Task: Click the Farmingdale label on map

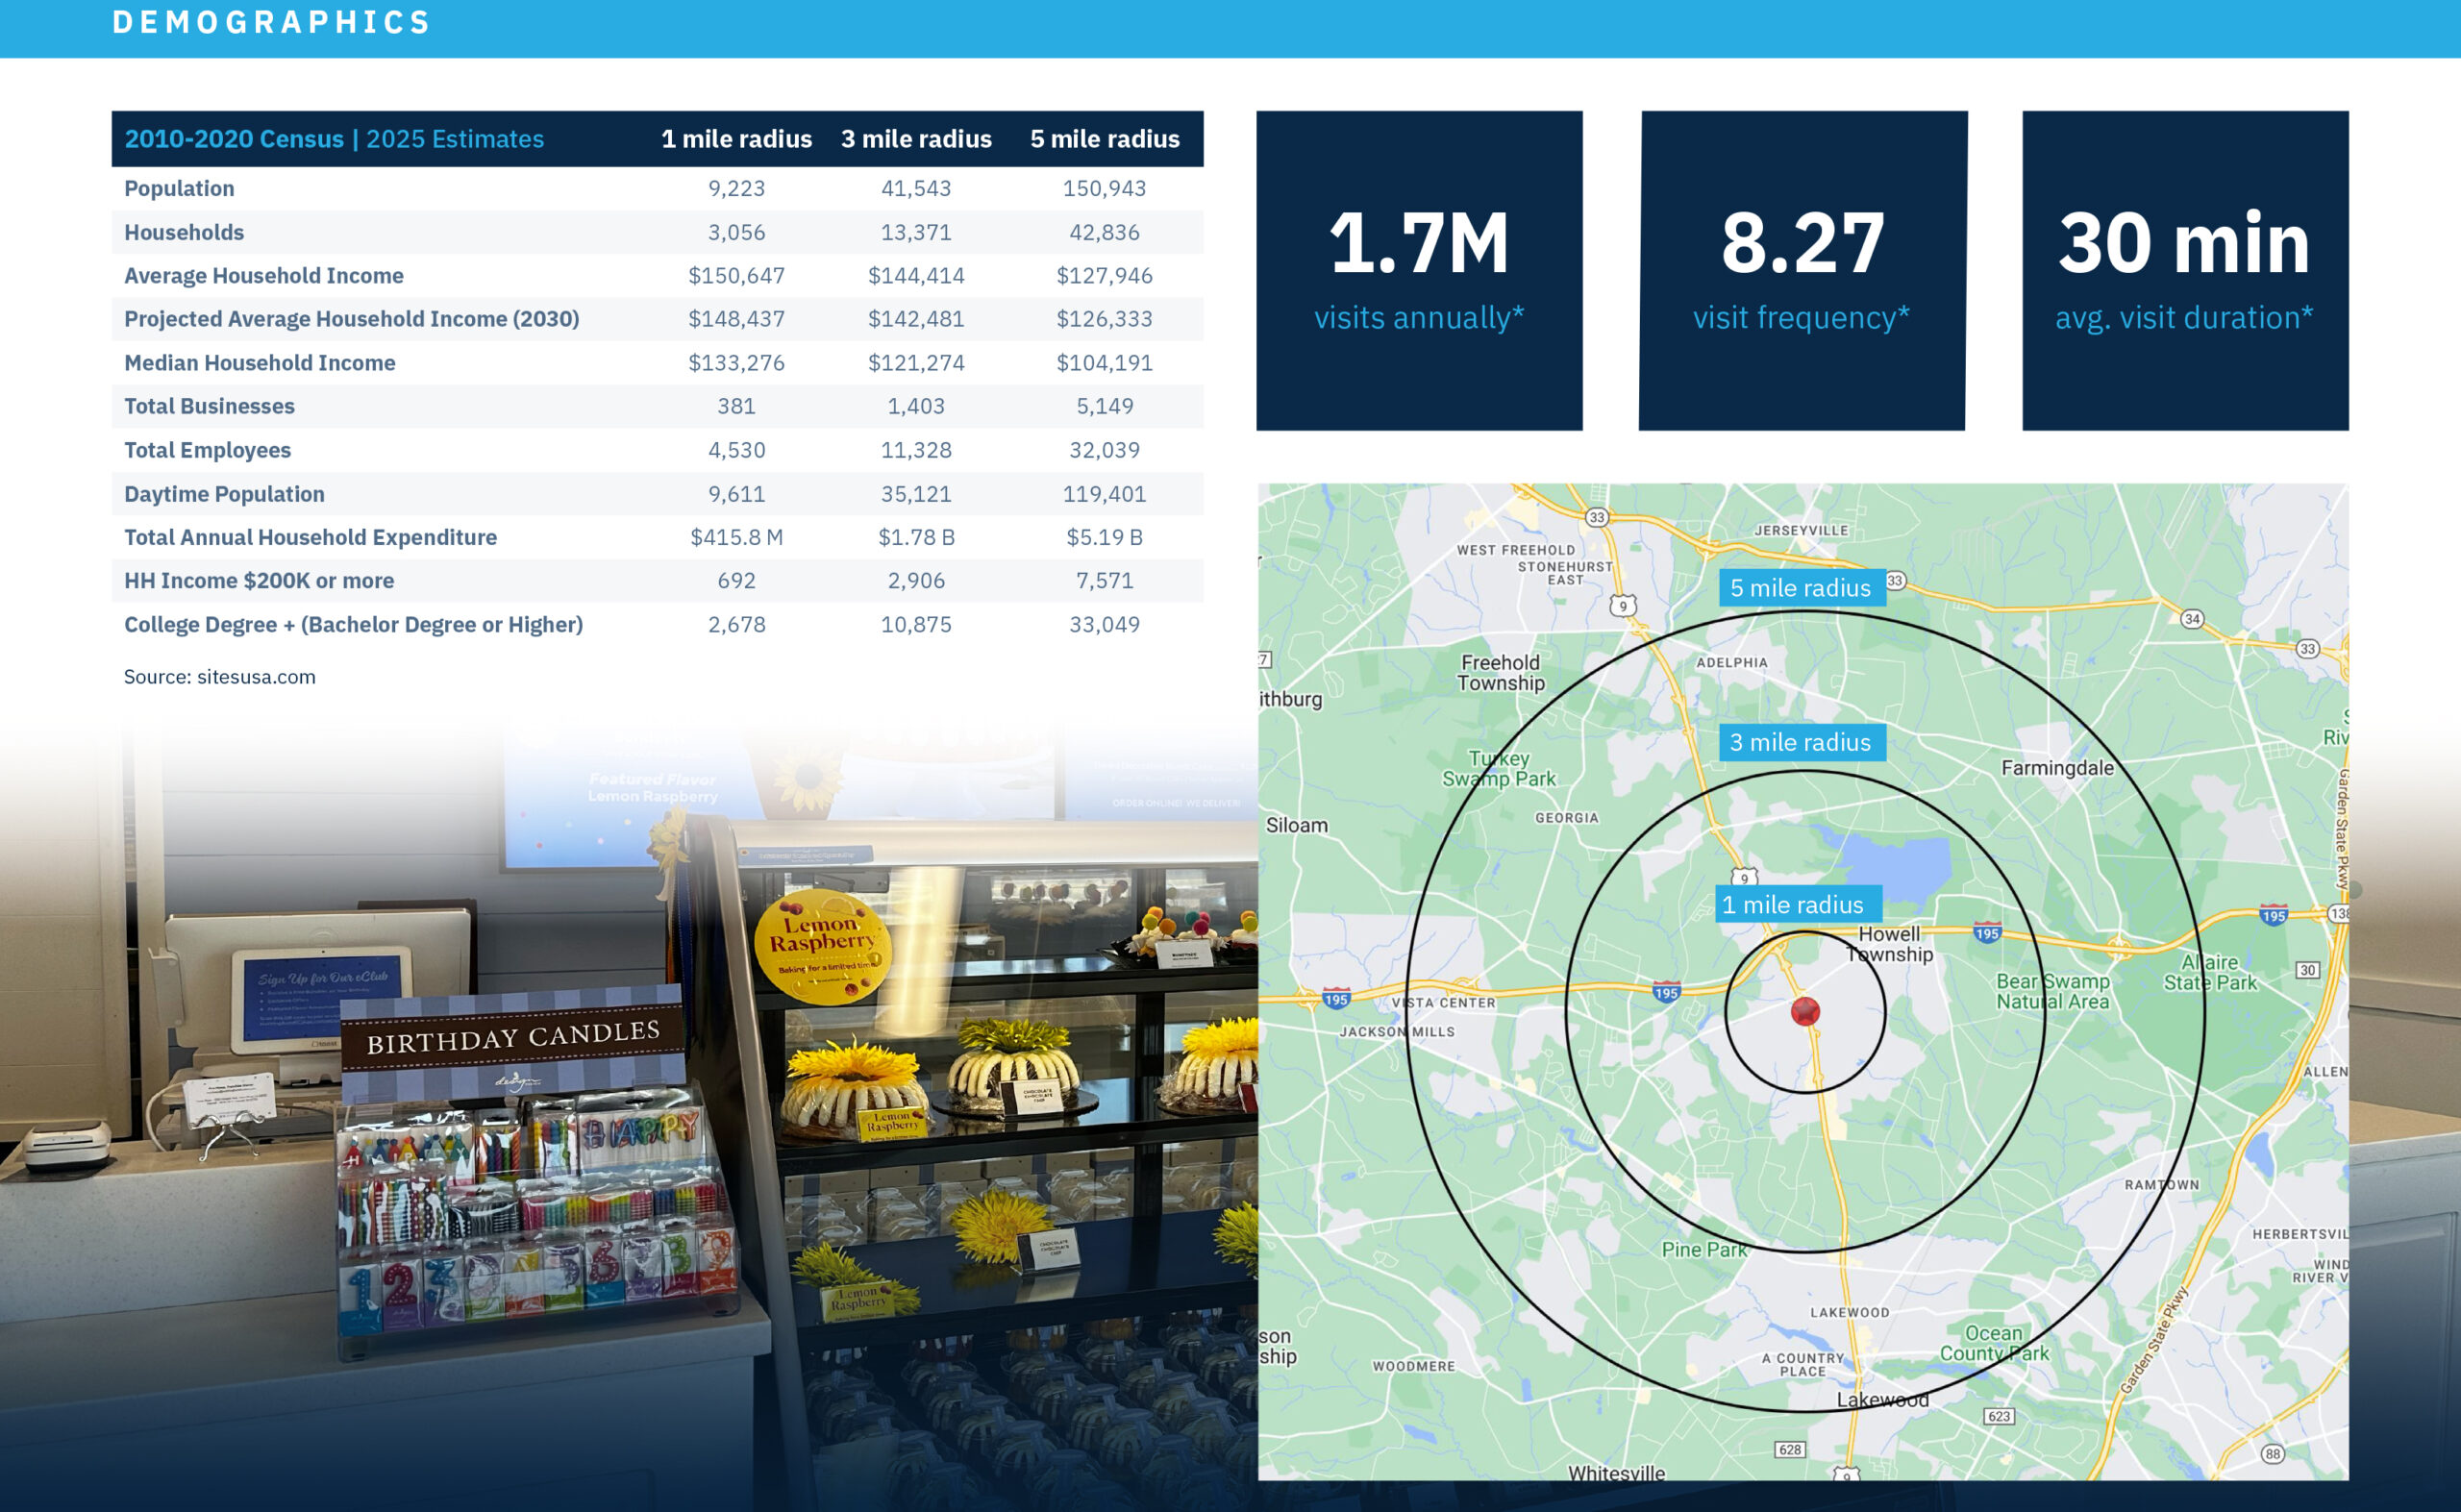Action: pos(2057,768)
